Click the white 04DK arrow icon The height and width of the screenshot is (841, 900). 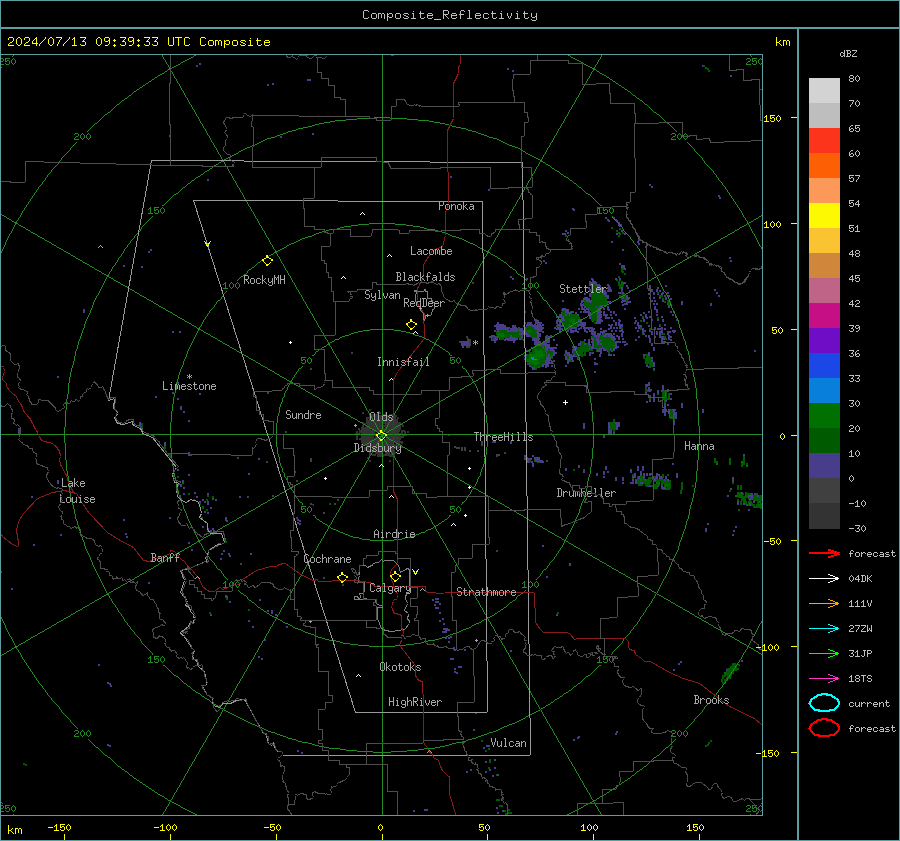pyautogui.click(x=824, y=578)
